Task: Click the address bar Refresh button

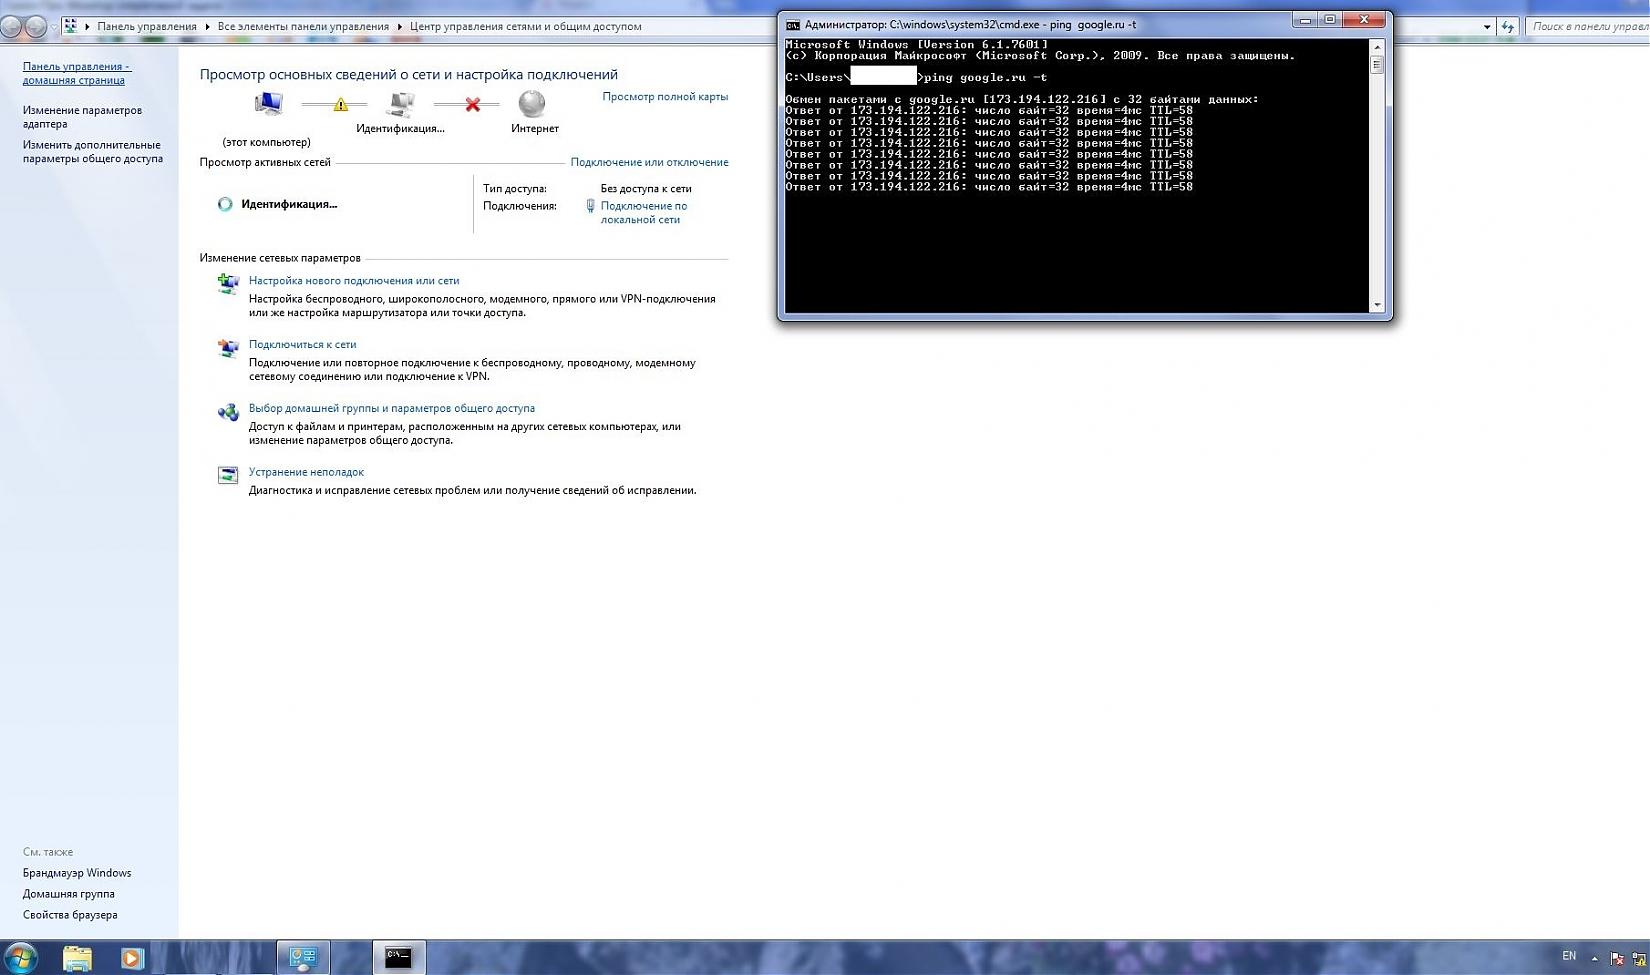Action: 1508,27
